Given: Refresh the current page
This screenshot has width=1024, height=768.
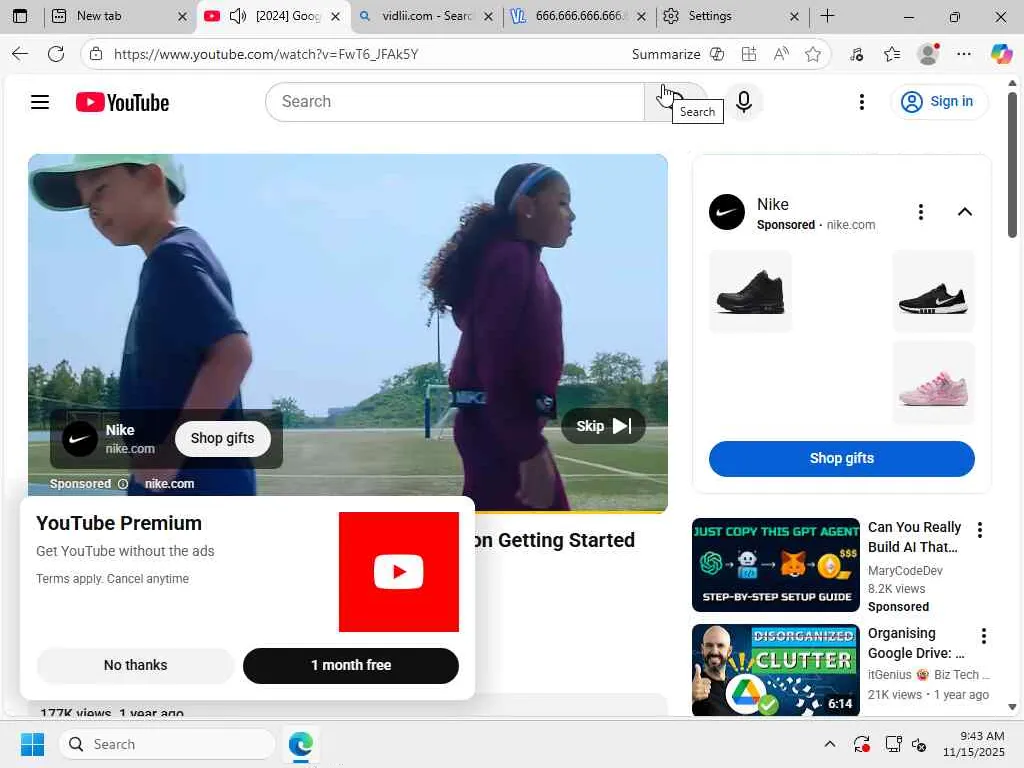Looking at the screenshot, I should coord(56,54).
